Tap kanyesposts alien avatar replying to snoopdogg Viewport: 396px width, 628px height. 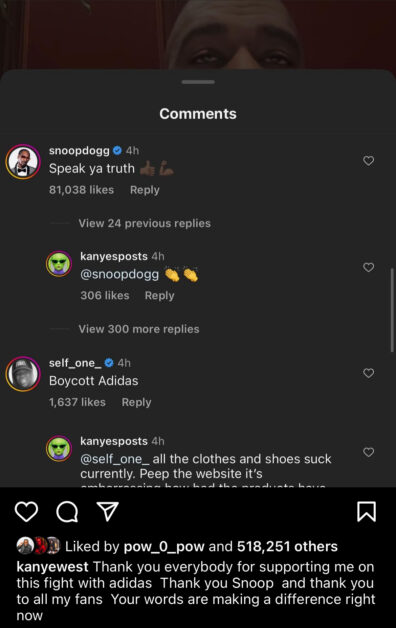coord(59,264)
